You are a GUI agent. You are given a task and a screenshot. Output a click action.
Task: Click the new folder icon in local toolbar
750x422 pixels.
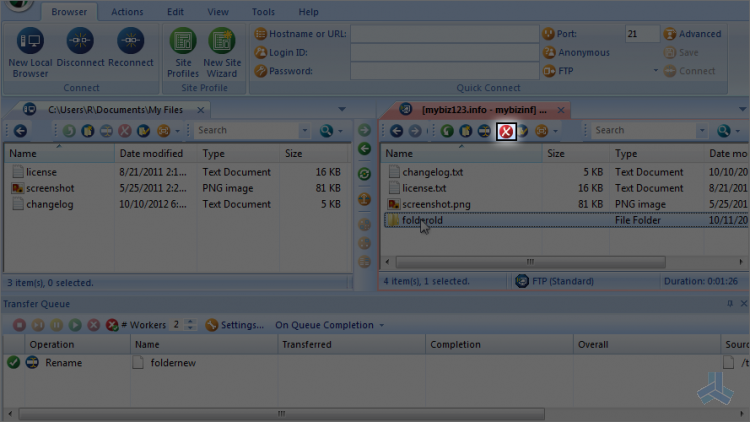(x=88, y=131)
